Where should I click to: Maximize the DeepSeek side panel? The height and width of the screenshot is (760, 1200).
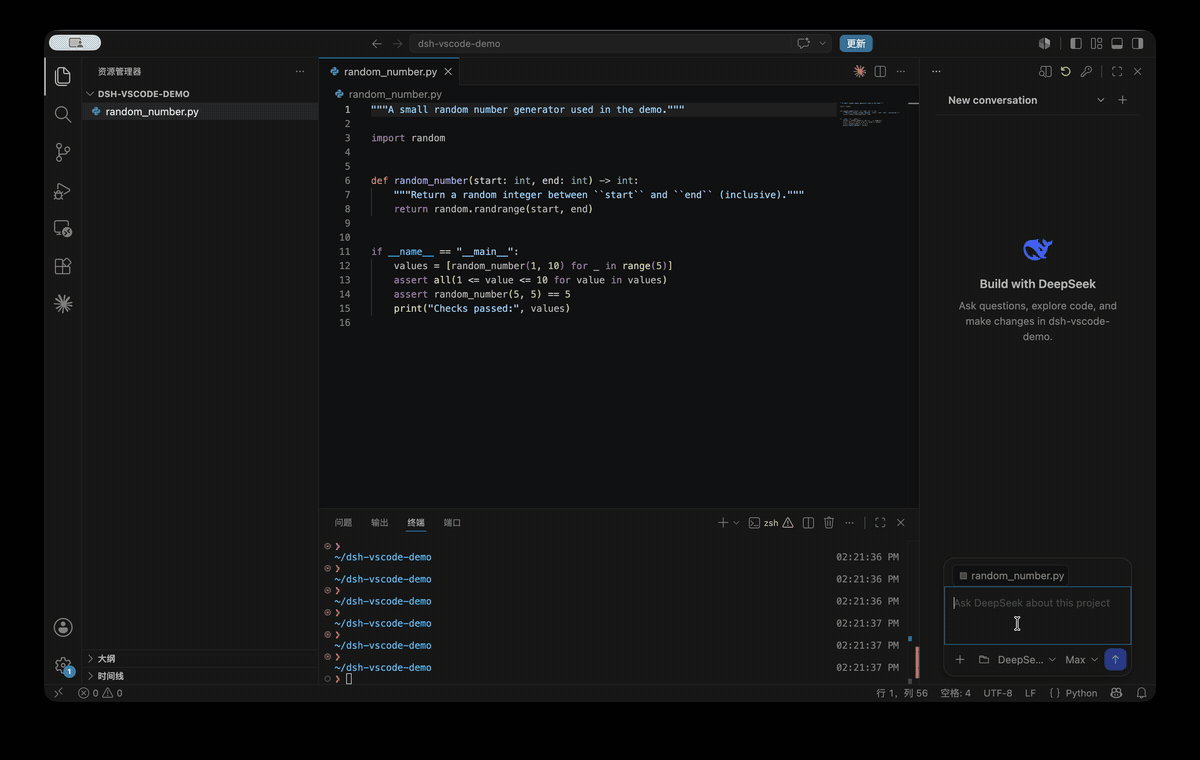pyautogui.click(x=1117, y=72)
